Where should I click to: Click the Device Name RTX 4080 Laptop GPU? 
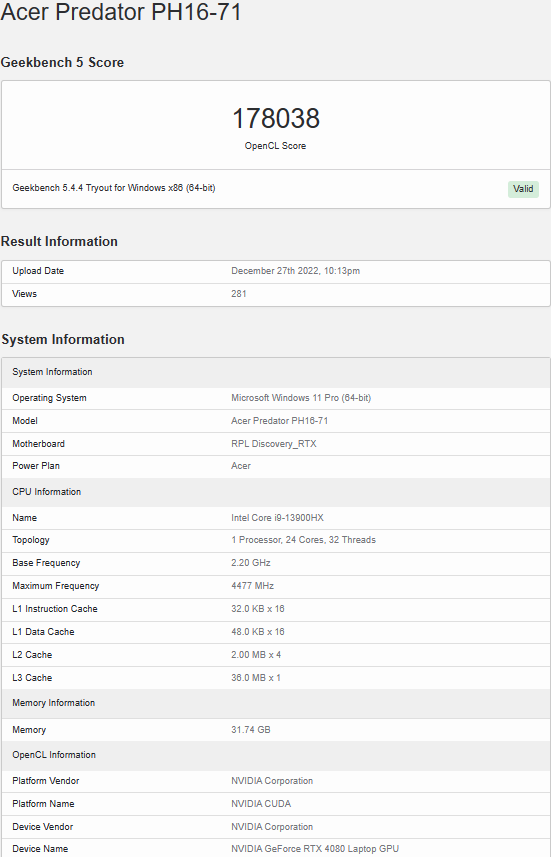pyautogui.click(x=315, y=849)
